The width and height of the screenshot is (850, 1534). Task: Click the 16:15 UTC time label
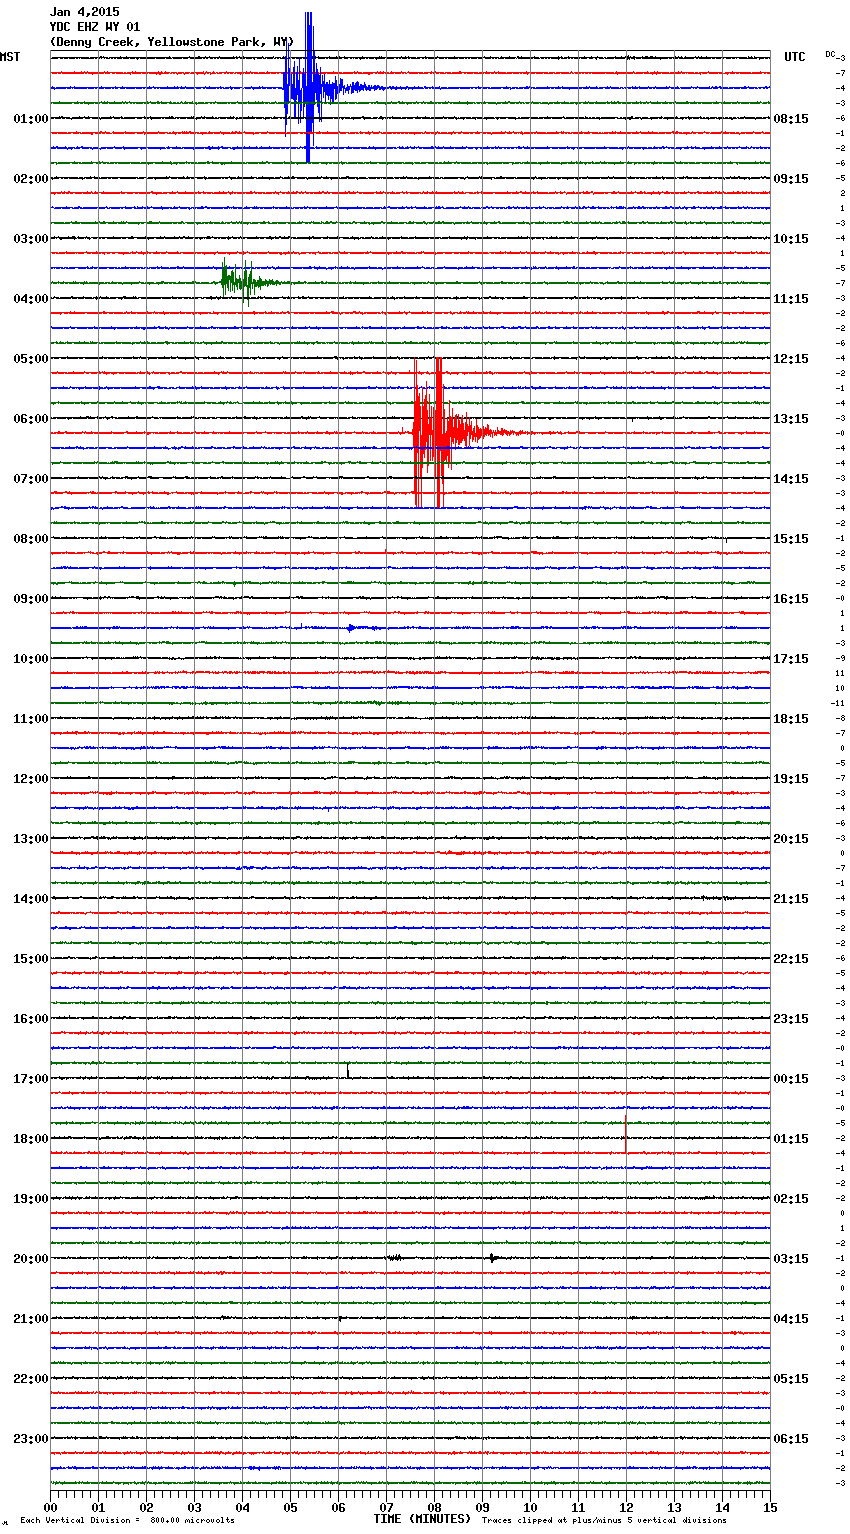point(791,599)
